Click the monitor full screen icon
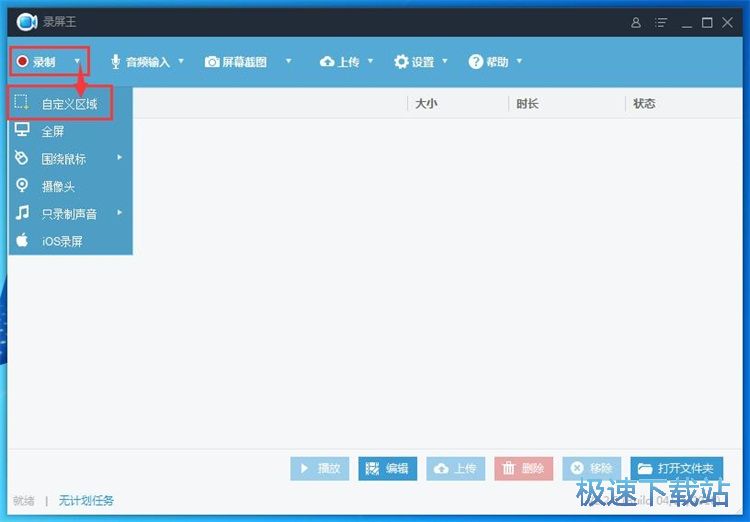The height and width of the screenshot is (522, 750). tap(22, 130)
